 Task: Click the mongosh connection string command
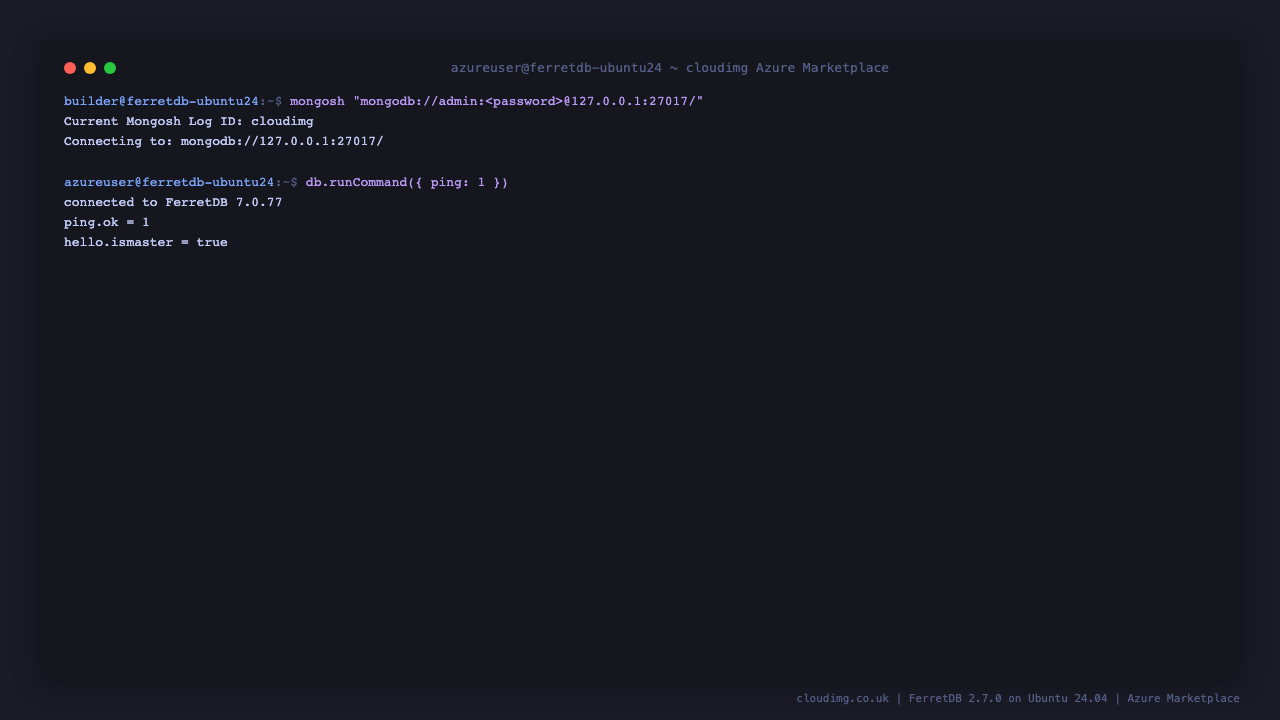point(497,101)
